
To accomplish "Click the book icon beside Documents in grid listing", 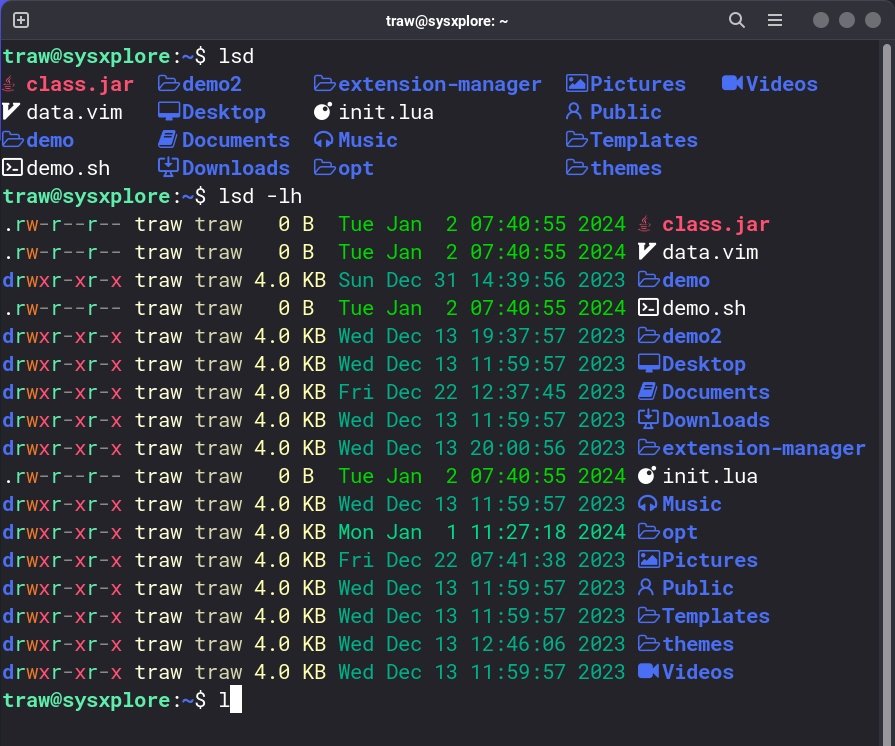I will (x=168, y=140).
